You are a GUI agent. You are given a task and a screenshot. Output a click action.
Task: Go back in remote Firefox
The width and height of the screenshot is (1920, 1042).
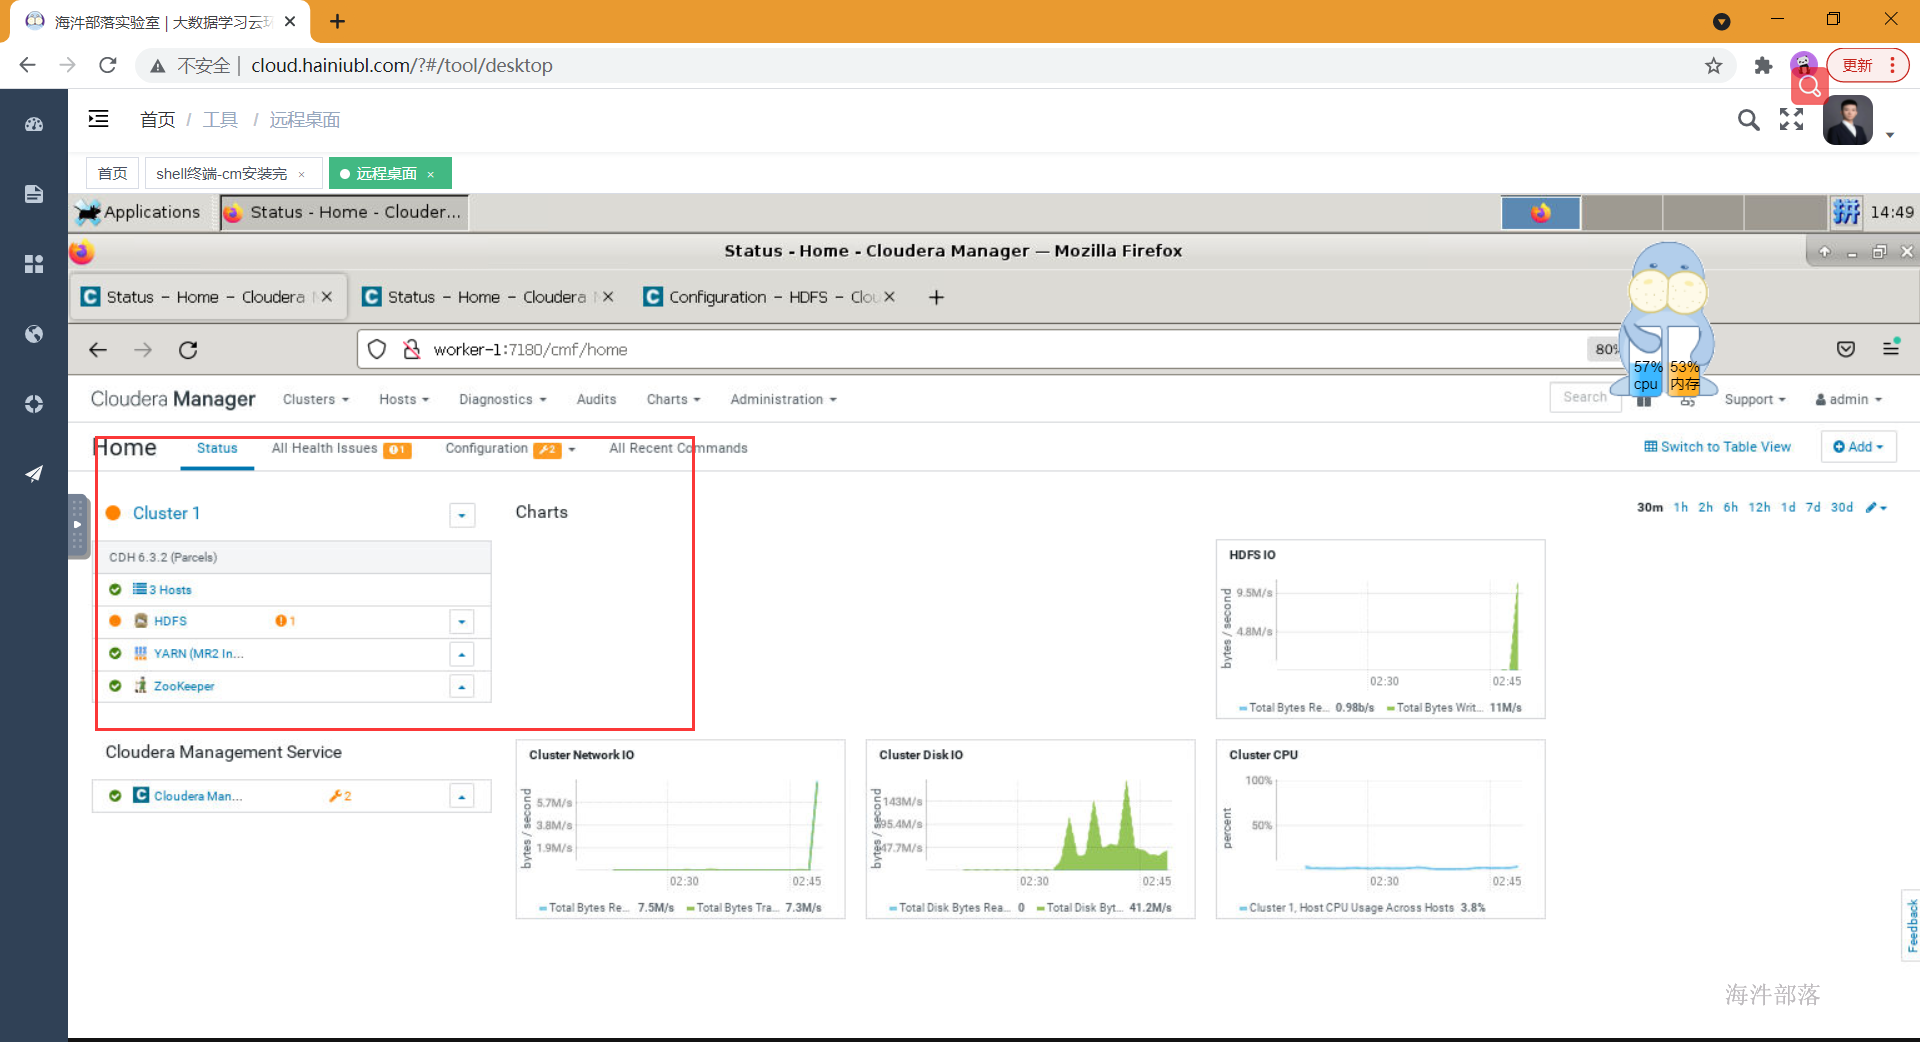[98, 350]
